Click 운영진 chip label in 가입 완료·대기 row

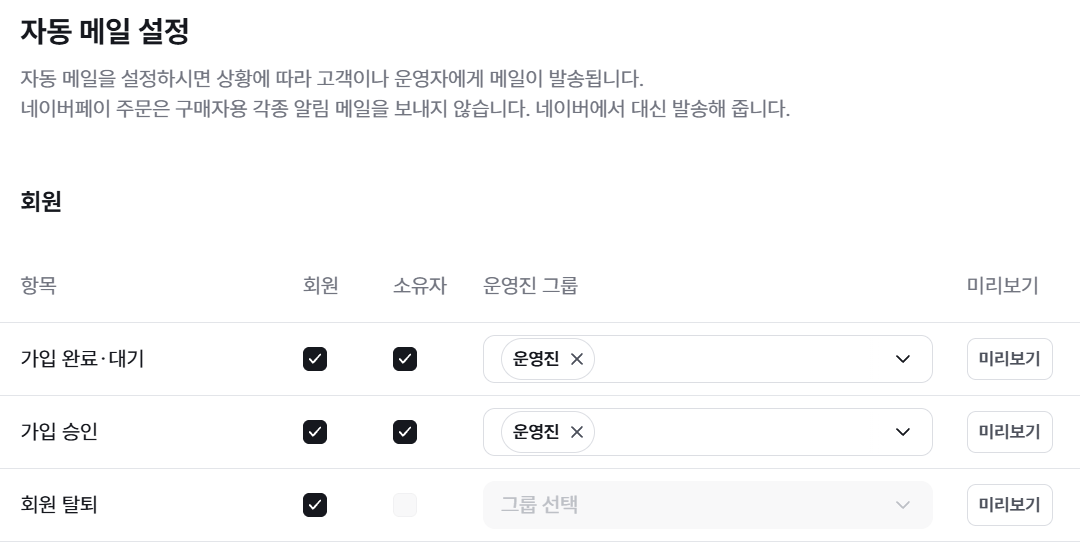[x=536, y=359]
